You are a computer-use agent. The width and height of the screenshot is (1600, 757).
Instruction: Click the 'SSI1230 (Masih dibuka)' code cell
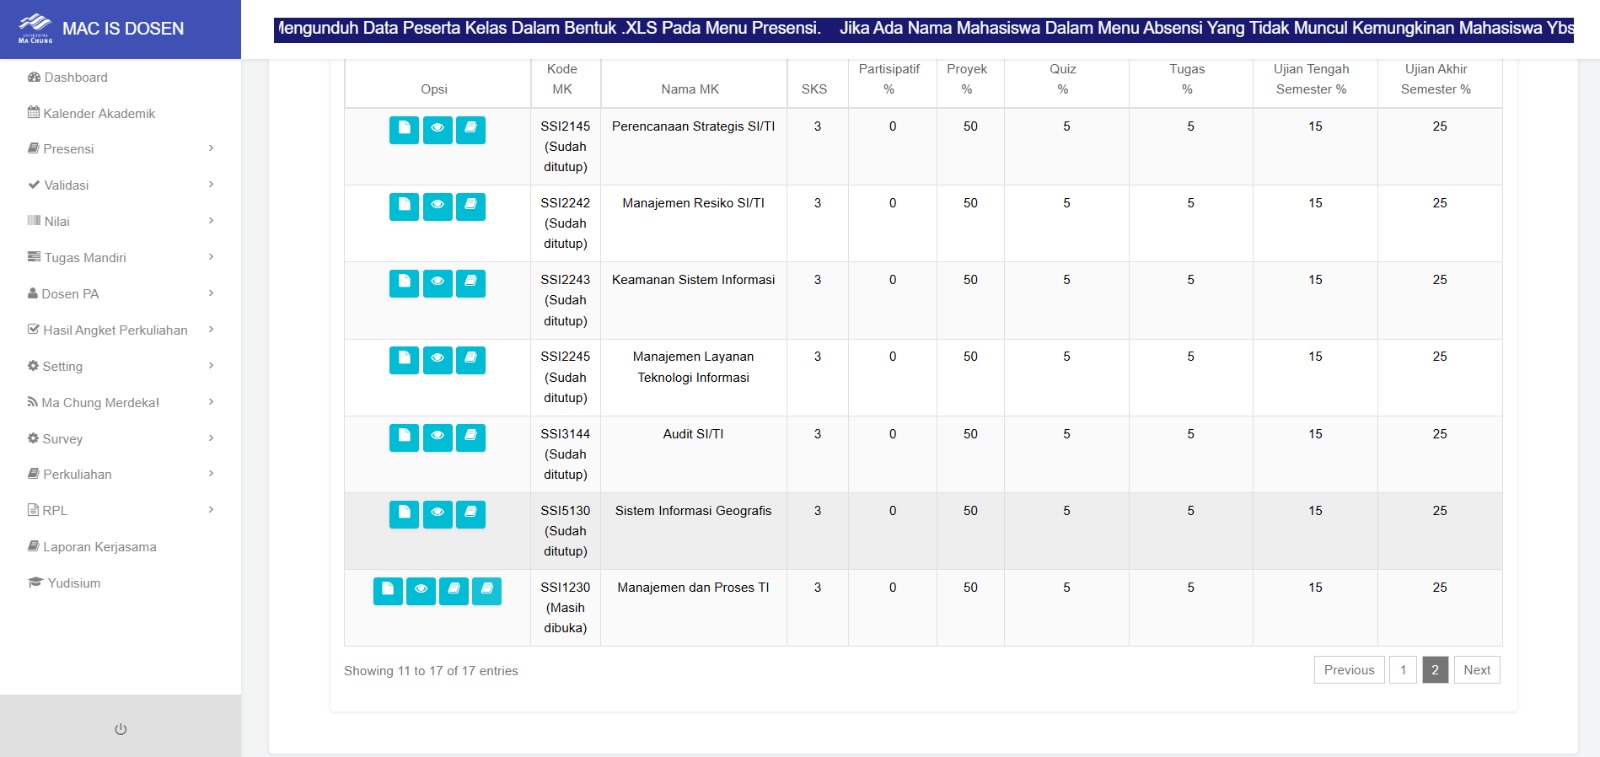565,608
